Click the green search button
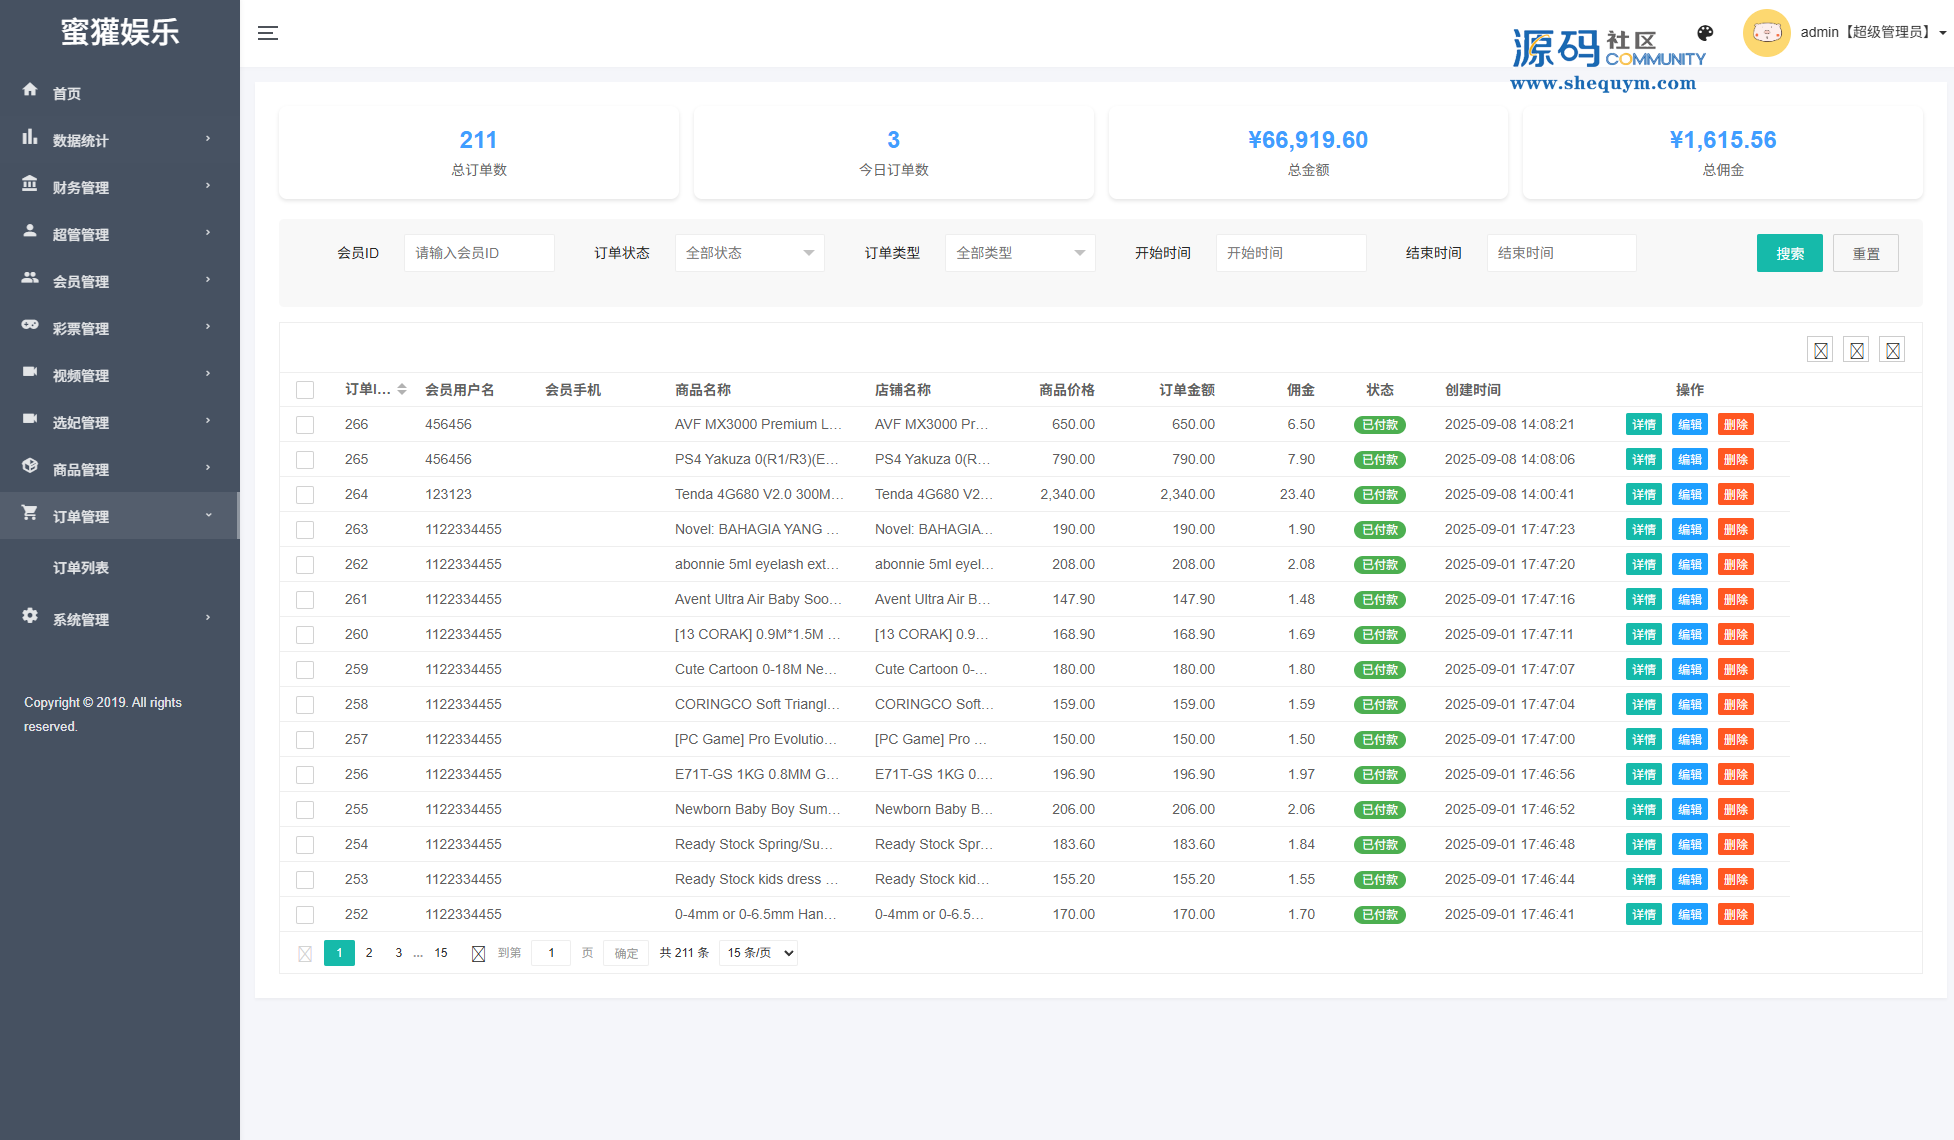This screenshot has width=1954, height=1140. click(1789, 253)
